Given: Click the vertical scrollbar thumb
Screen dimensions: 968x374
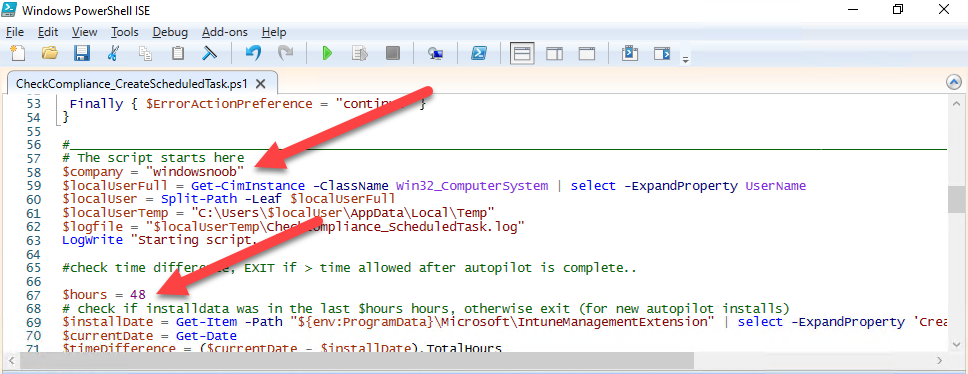Looking at the screenshot, I should click(x=957, y=199).
